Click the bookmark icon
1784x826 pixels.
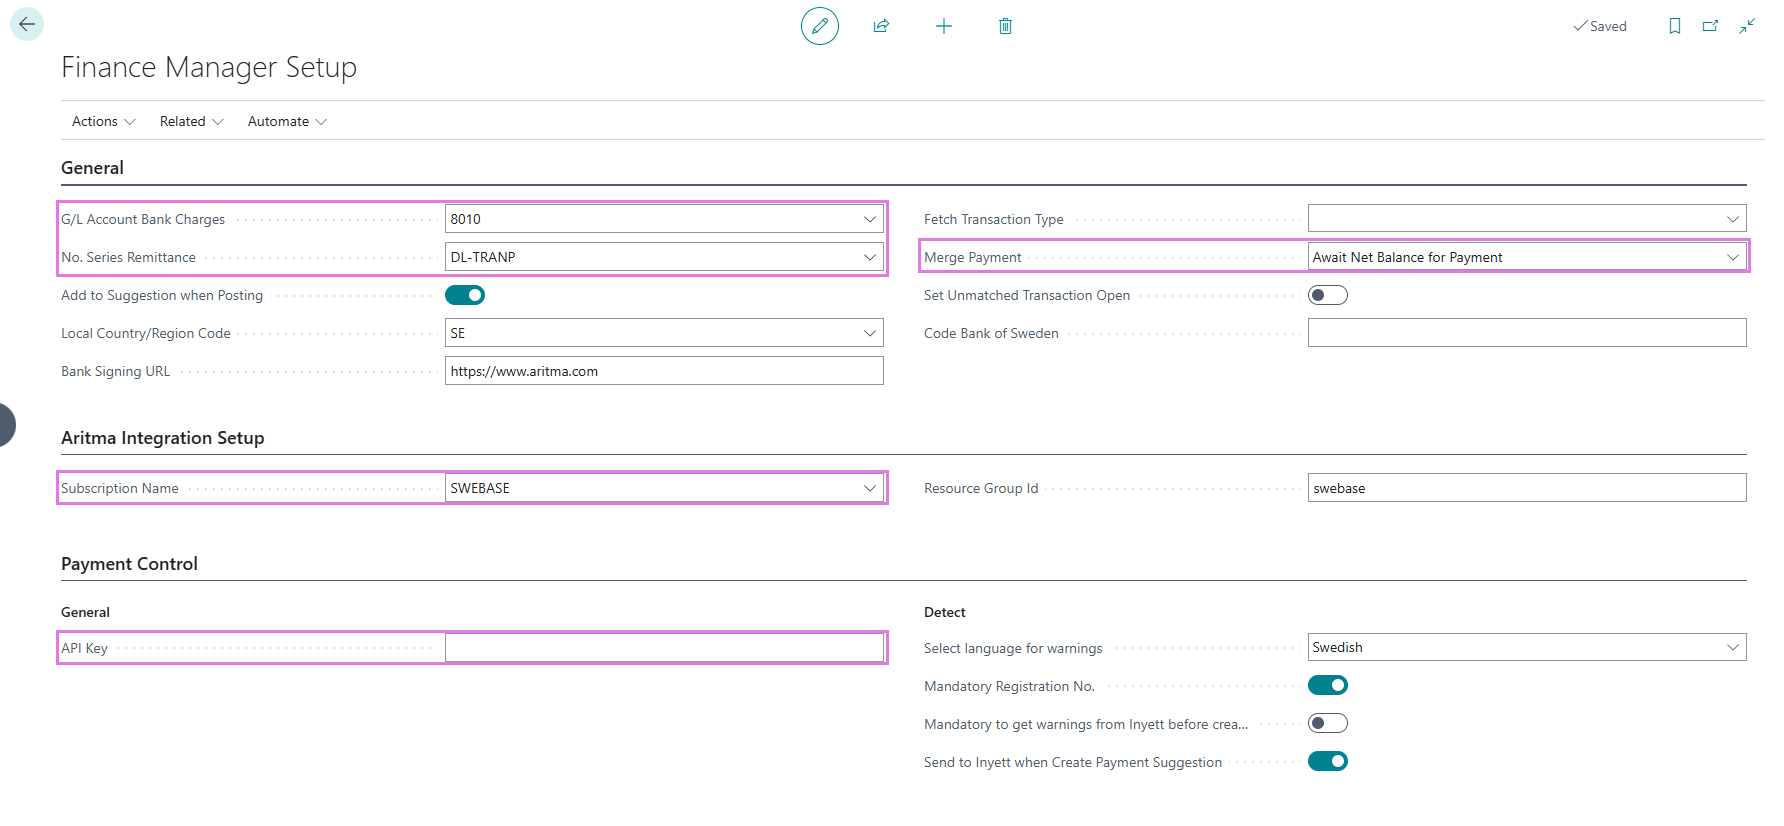(1675, 26)
